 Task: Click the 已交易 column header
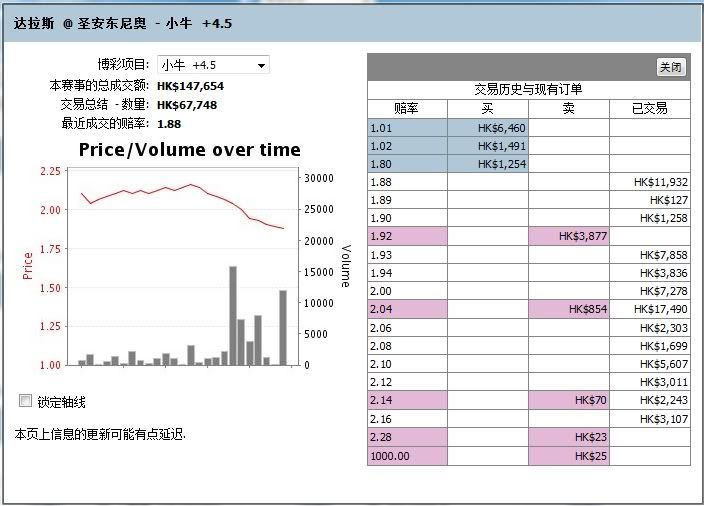coord(649,108)
